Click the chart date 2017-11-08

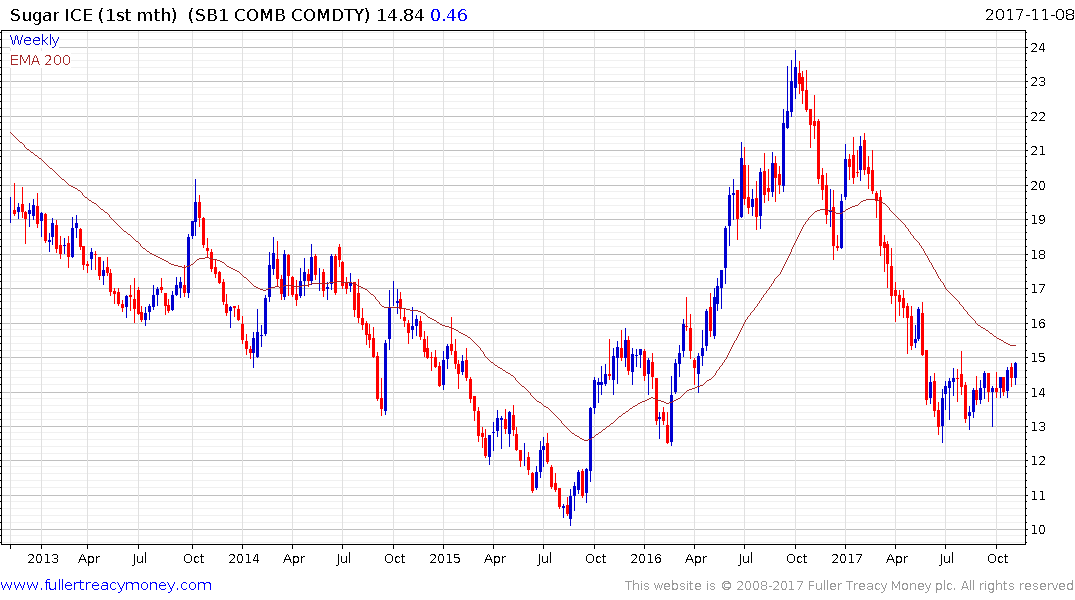tap(1029, 14)
